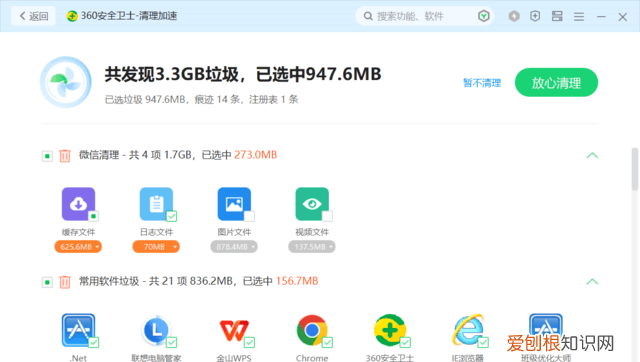The width and height of the screenshot is (640, 362).
Task: Uncheck the Chrome checkbox
Action: pos(327,342)
